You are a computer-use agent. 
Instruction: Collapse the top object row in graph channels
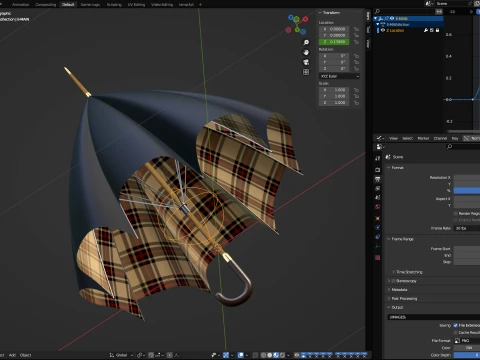[376, 18]
